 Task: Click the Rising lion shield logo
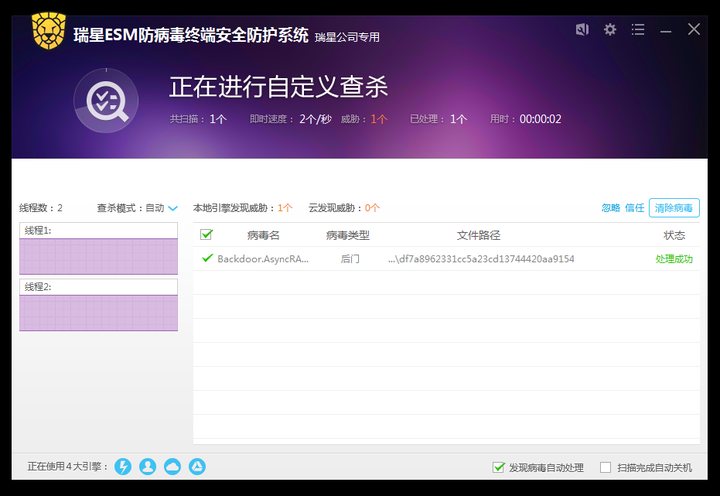pos(49,31)
